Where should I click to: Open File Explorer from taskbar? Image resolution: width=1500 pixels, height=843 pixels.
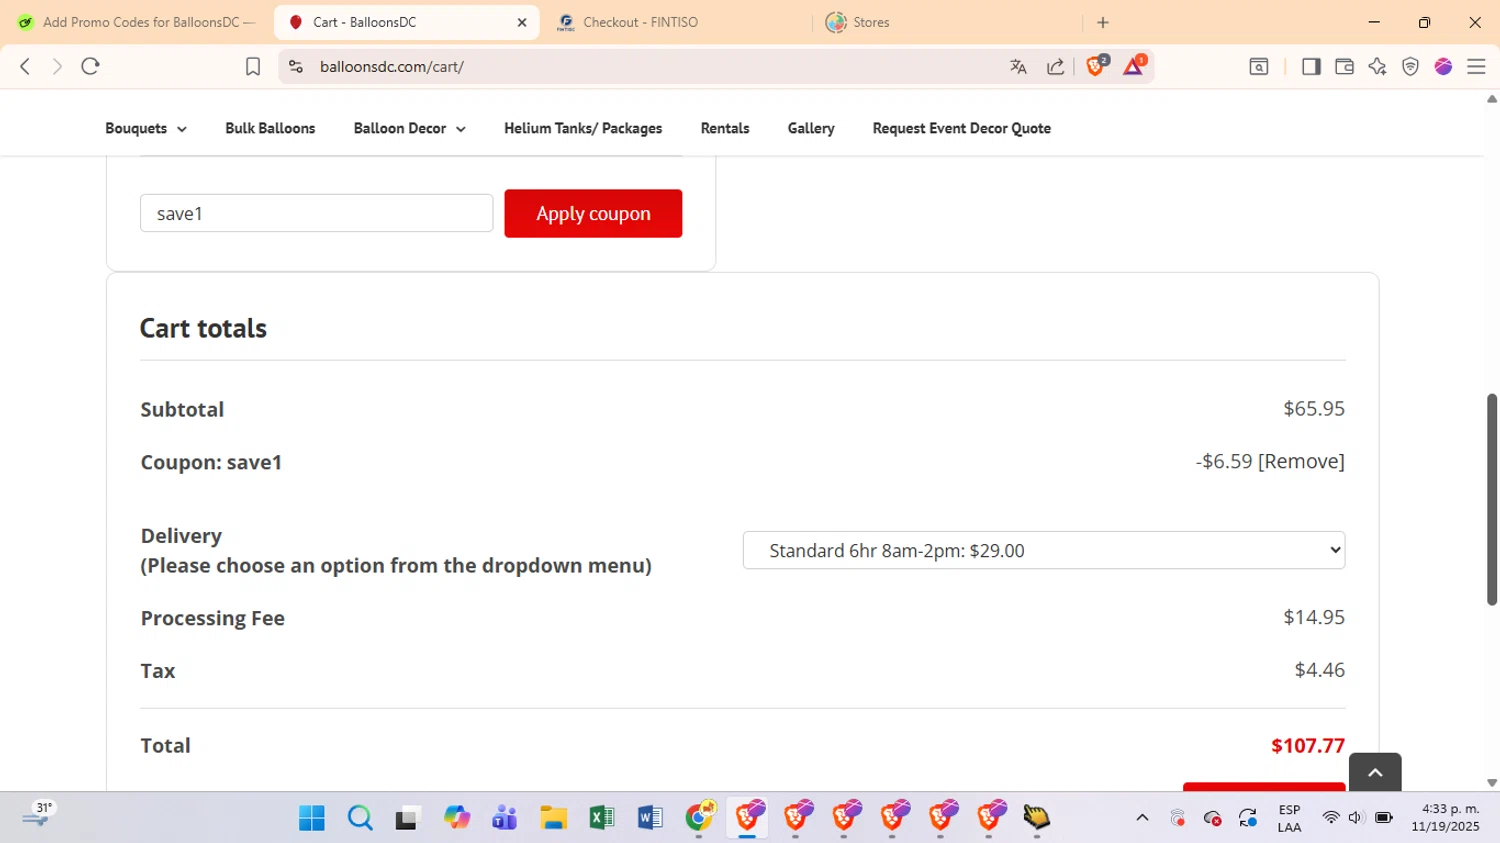point(553,818)
